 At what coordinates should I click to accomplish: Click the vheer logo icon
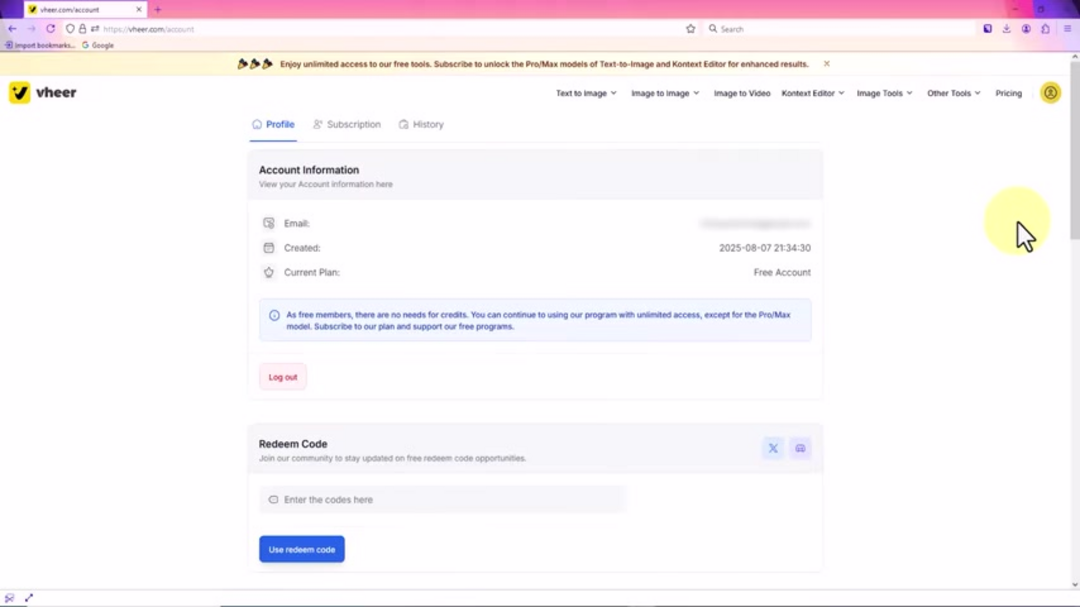click(19, 93)
